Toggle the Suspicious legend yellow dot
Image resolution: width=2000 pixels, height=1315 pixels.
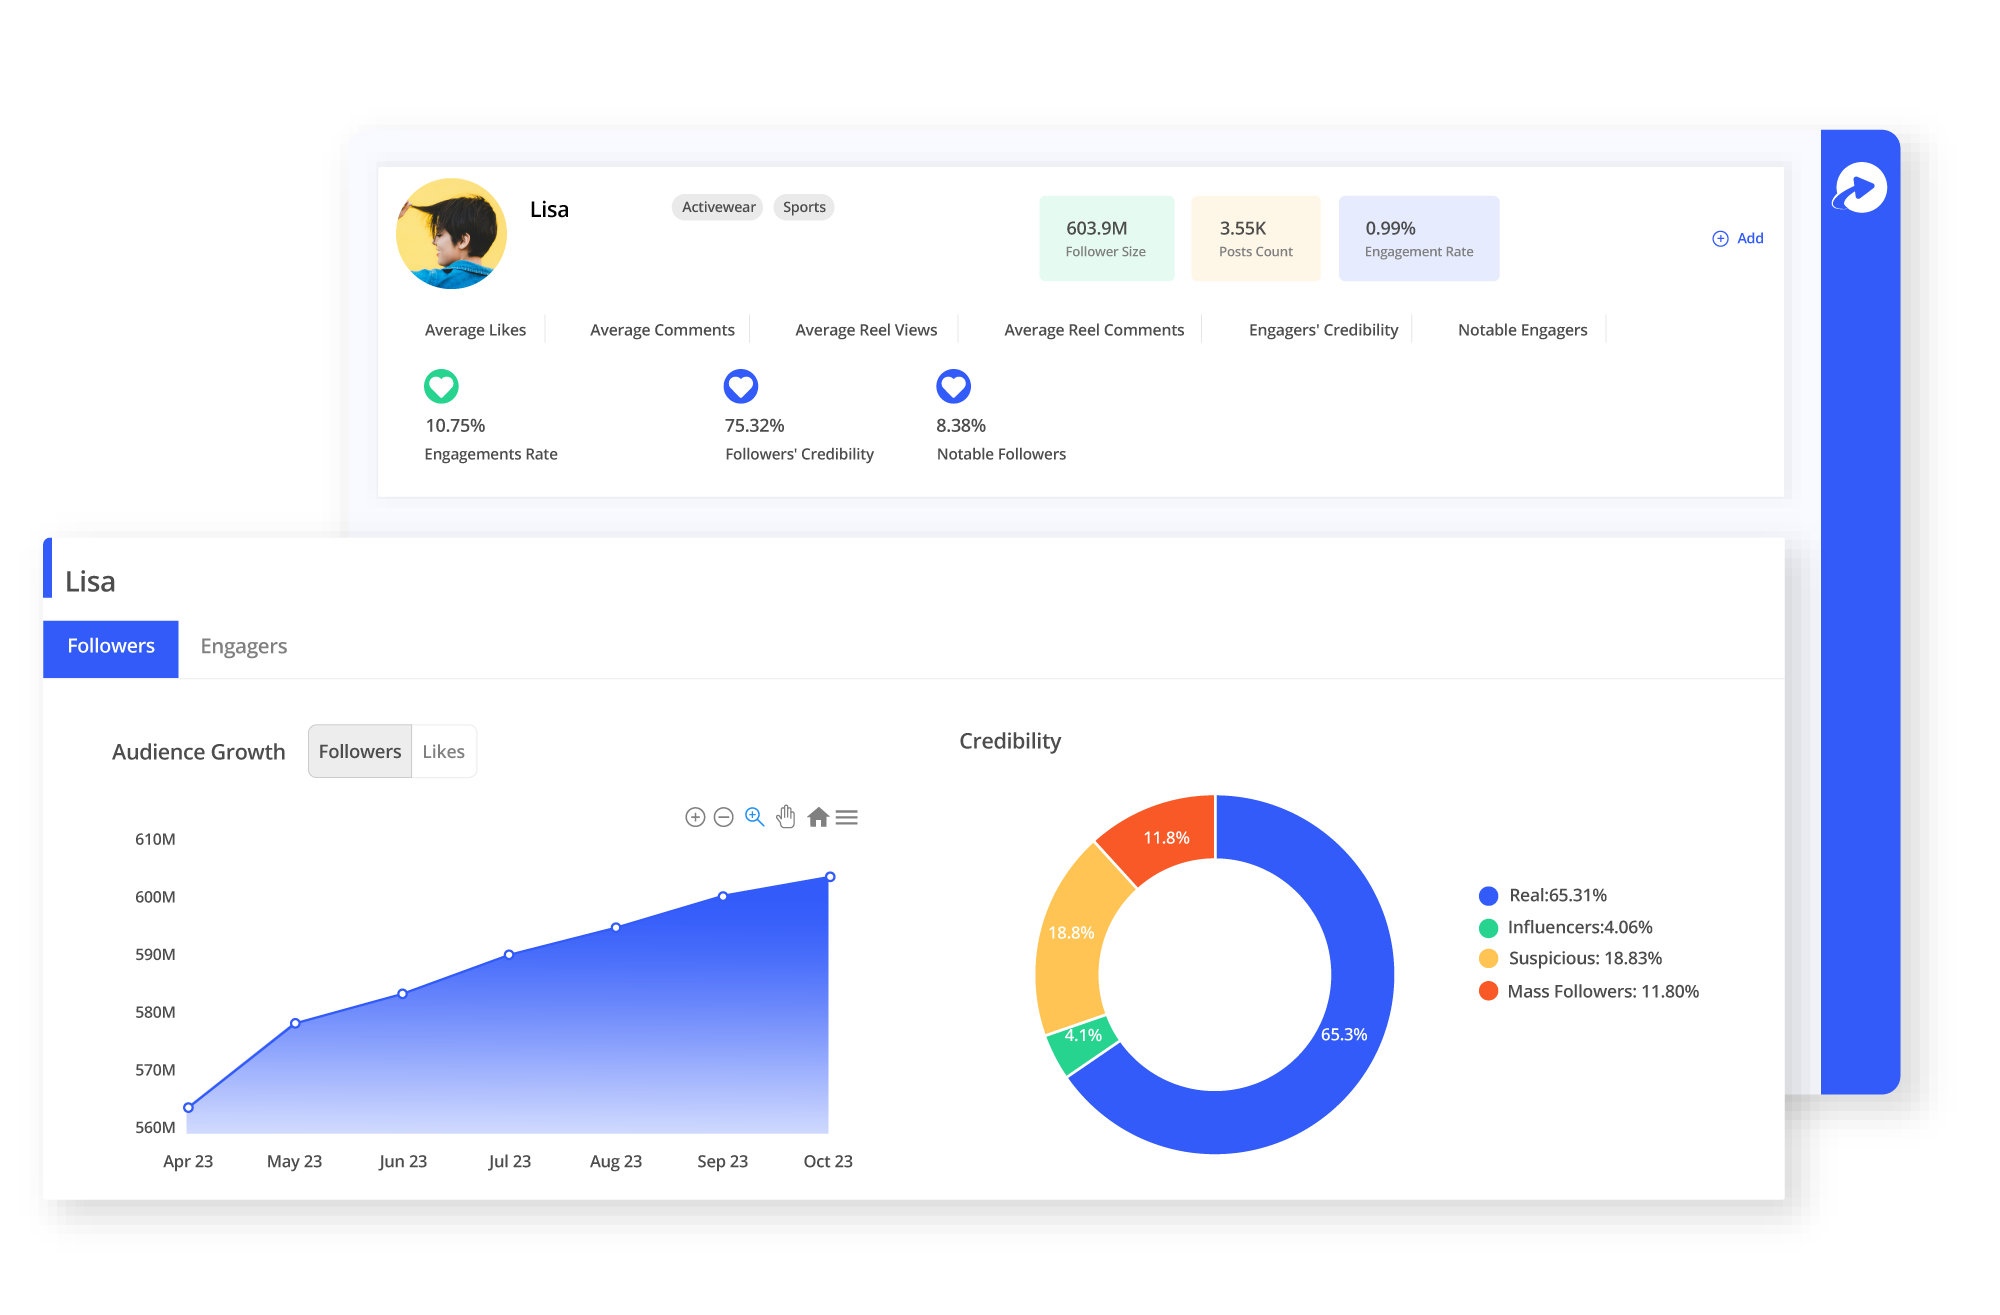pyautogui.click(x=1488, y=959)
